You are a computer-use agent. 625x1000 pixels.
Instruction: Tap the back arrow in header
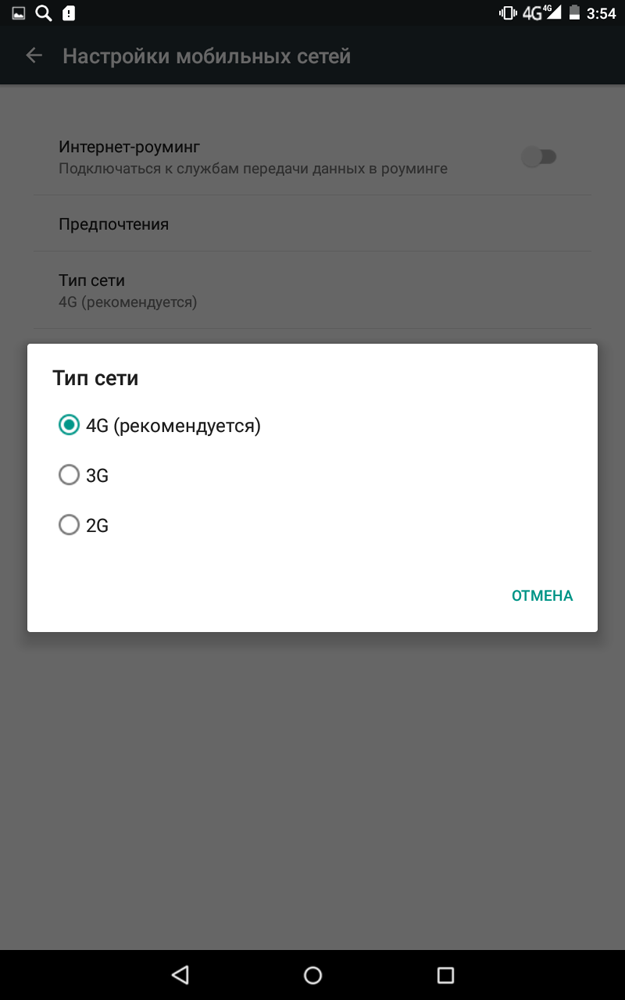[x=34, y=56]
